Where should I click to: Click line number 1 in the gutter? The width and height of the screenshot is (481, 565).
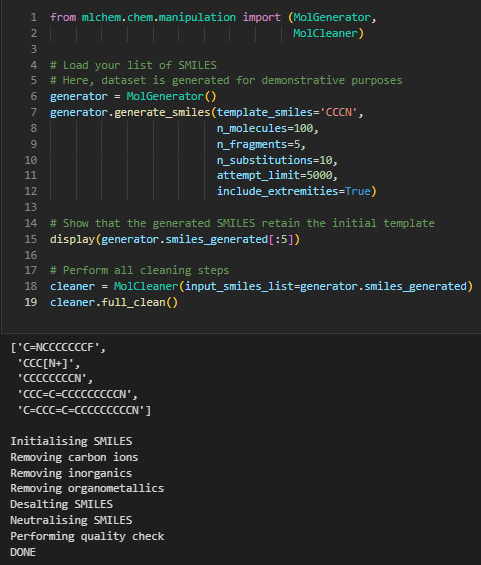[x=34, y=17]
